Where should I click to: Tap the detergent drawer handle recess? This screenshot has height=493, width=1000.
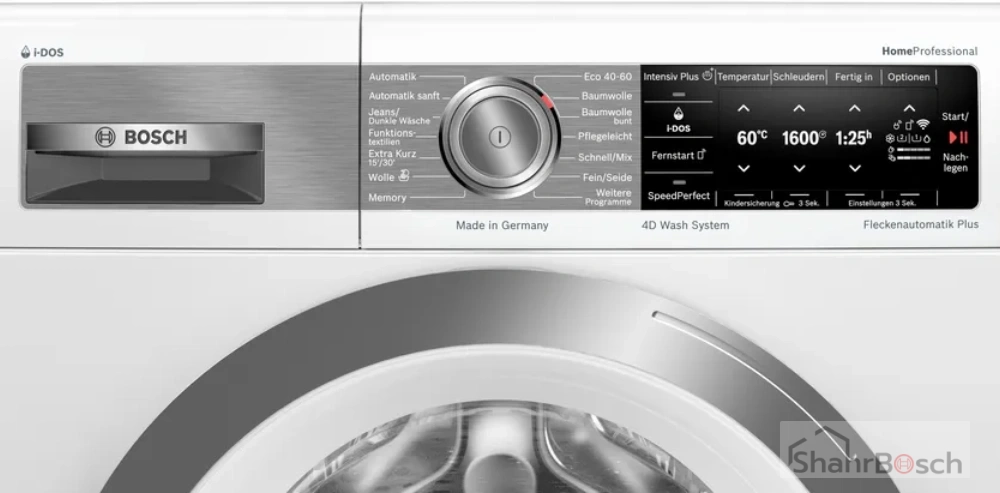coord(145,177)
